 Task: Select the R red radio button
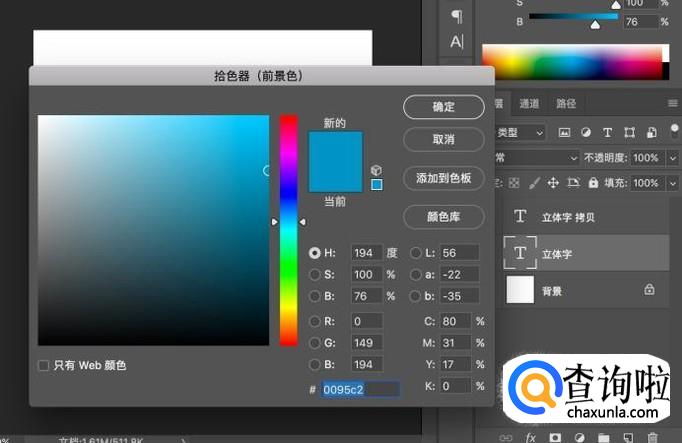[x=314, y=321]
